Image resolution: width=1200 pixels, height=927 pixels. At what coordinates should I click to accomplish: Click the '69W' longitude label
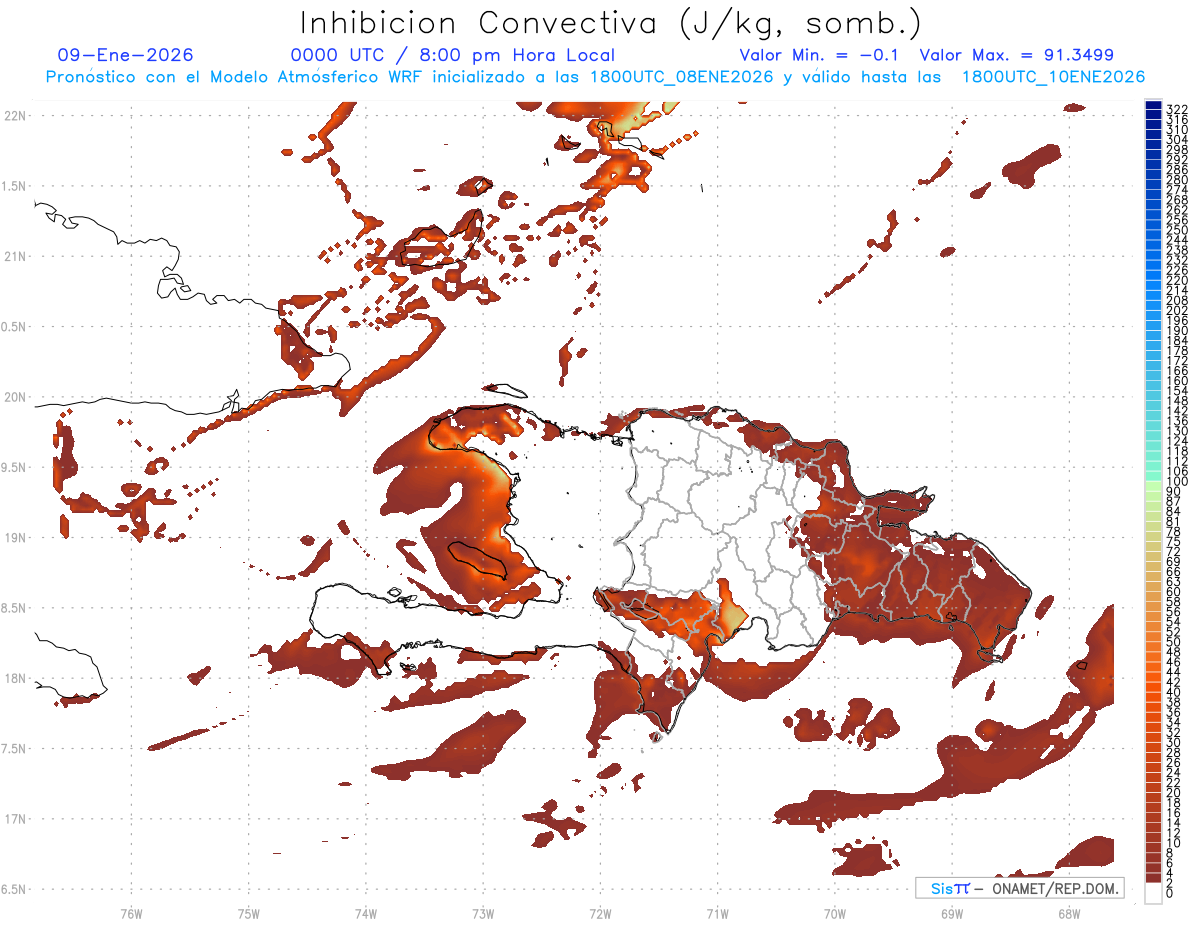point(952,913)
